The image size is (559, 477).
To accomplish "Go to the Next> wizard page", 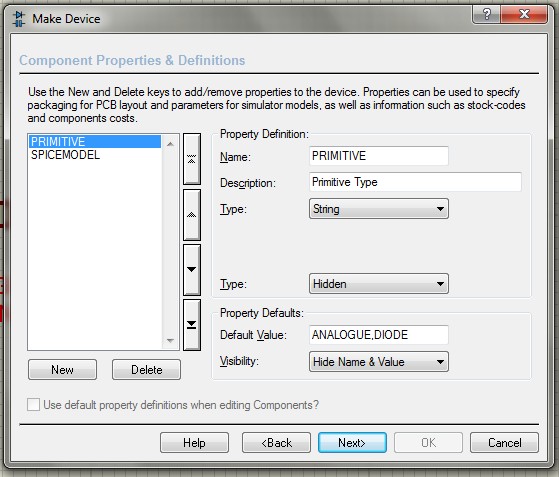I will click(352, 443).
